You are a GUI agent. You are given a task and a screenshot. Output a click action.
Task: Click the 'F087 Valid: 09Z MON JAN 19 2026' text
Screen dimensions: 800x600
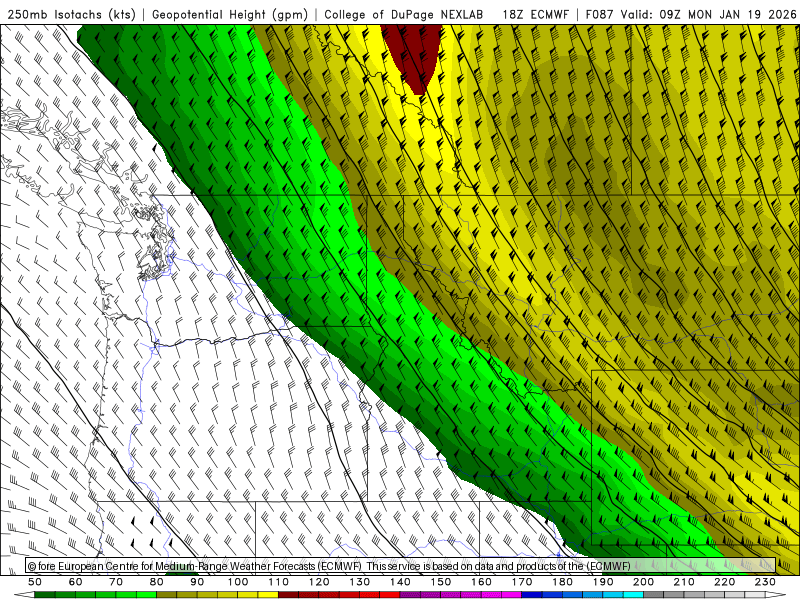pos(691,14)
